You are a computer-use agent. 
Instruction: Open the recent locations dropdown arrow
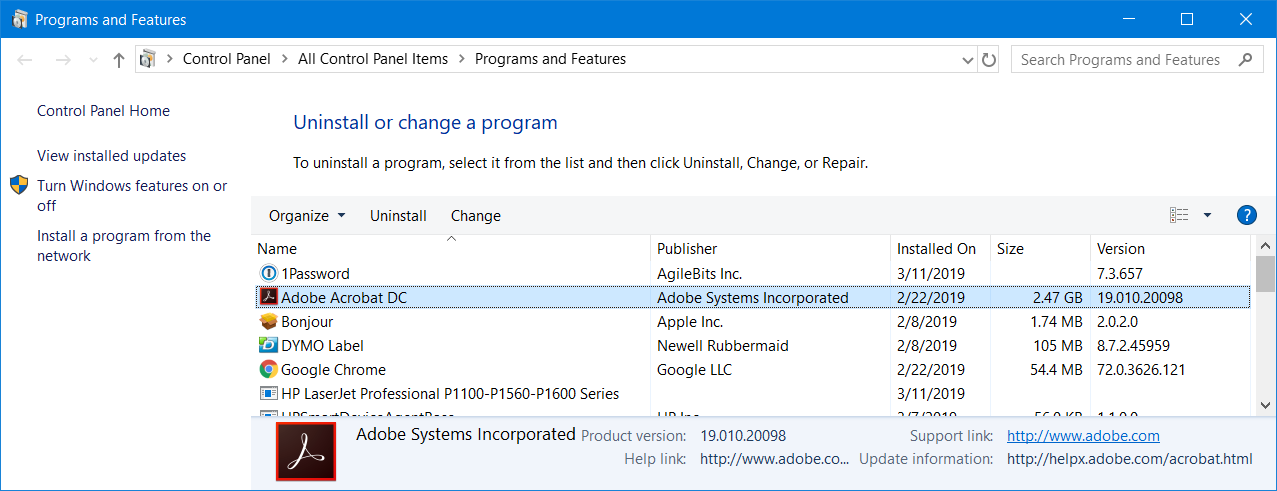(94, 60)
